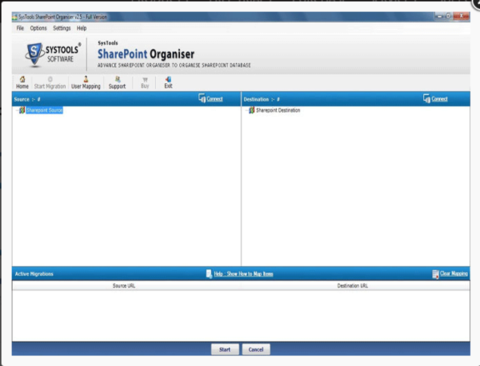480x366 pixels.
Task: Open the Settings menu
Action: point(62,28)
